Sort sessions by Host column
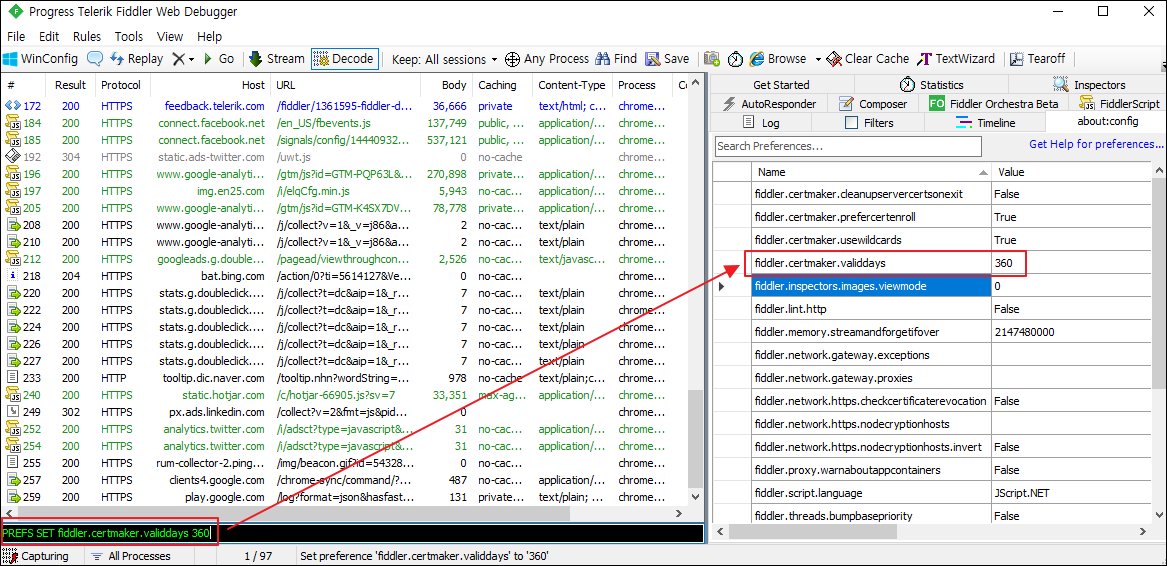1167x566 pixels. click(x=210, y=85)
